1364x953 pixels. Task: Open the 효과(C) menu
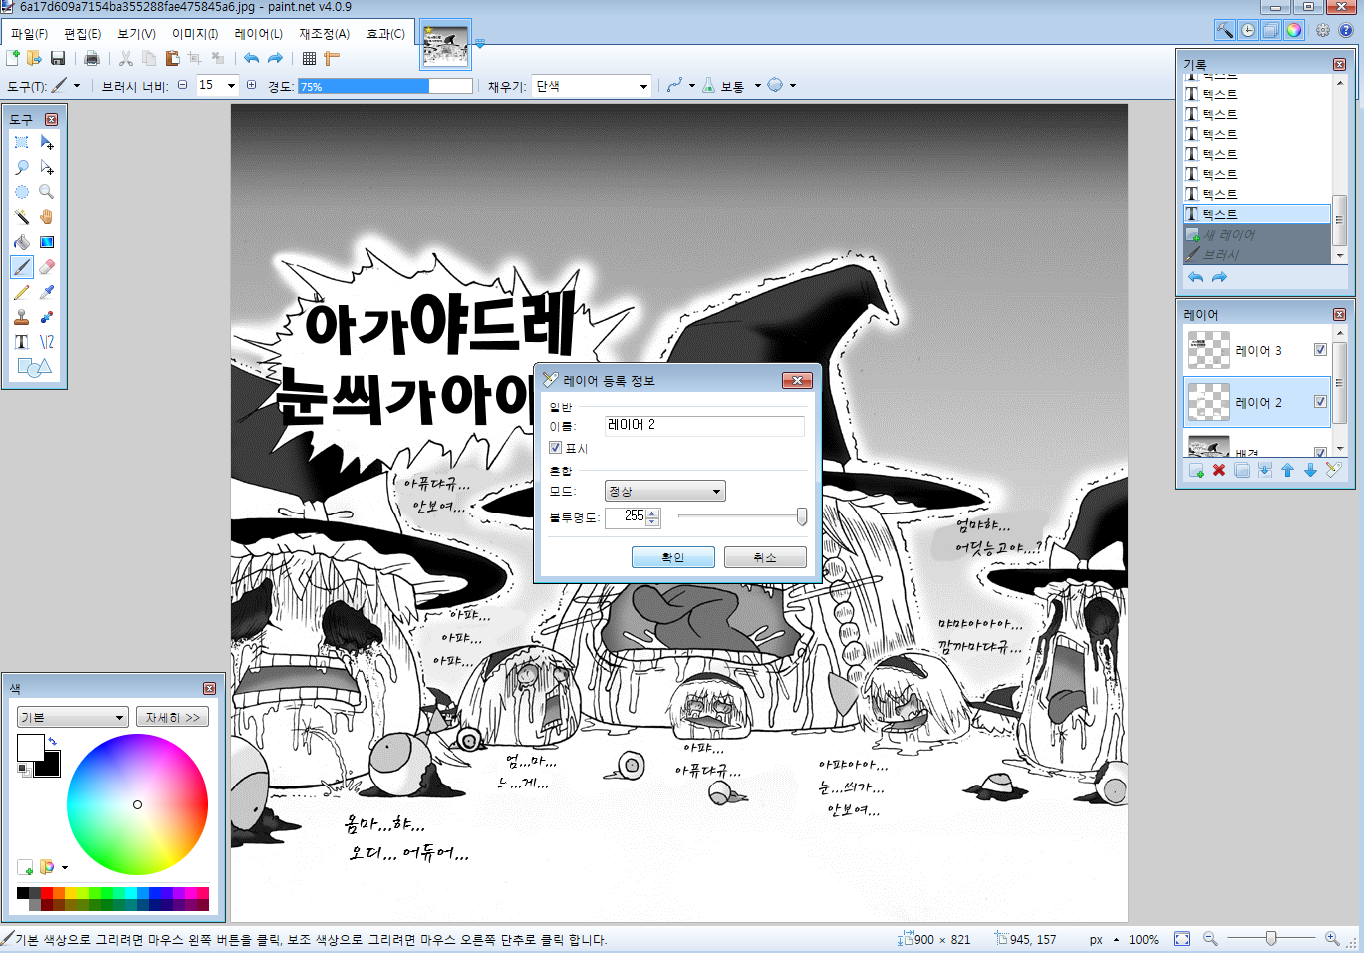coord(385,34)
